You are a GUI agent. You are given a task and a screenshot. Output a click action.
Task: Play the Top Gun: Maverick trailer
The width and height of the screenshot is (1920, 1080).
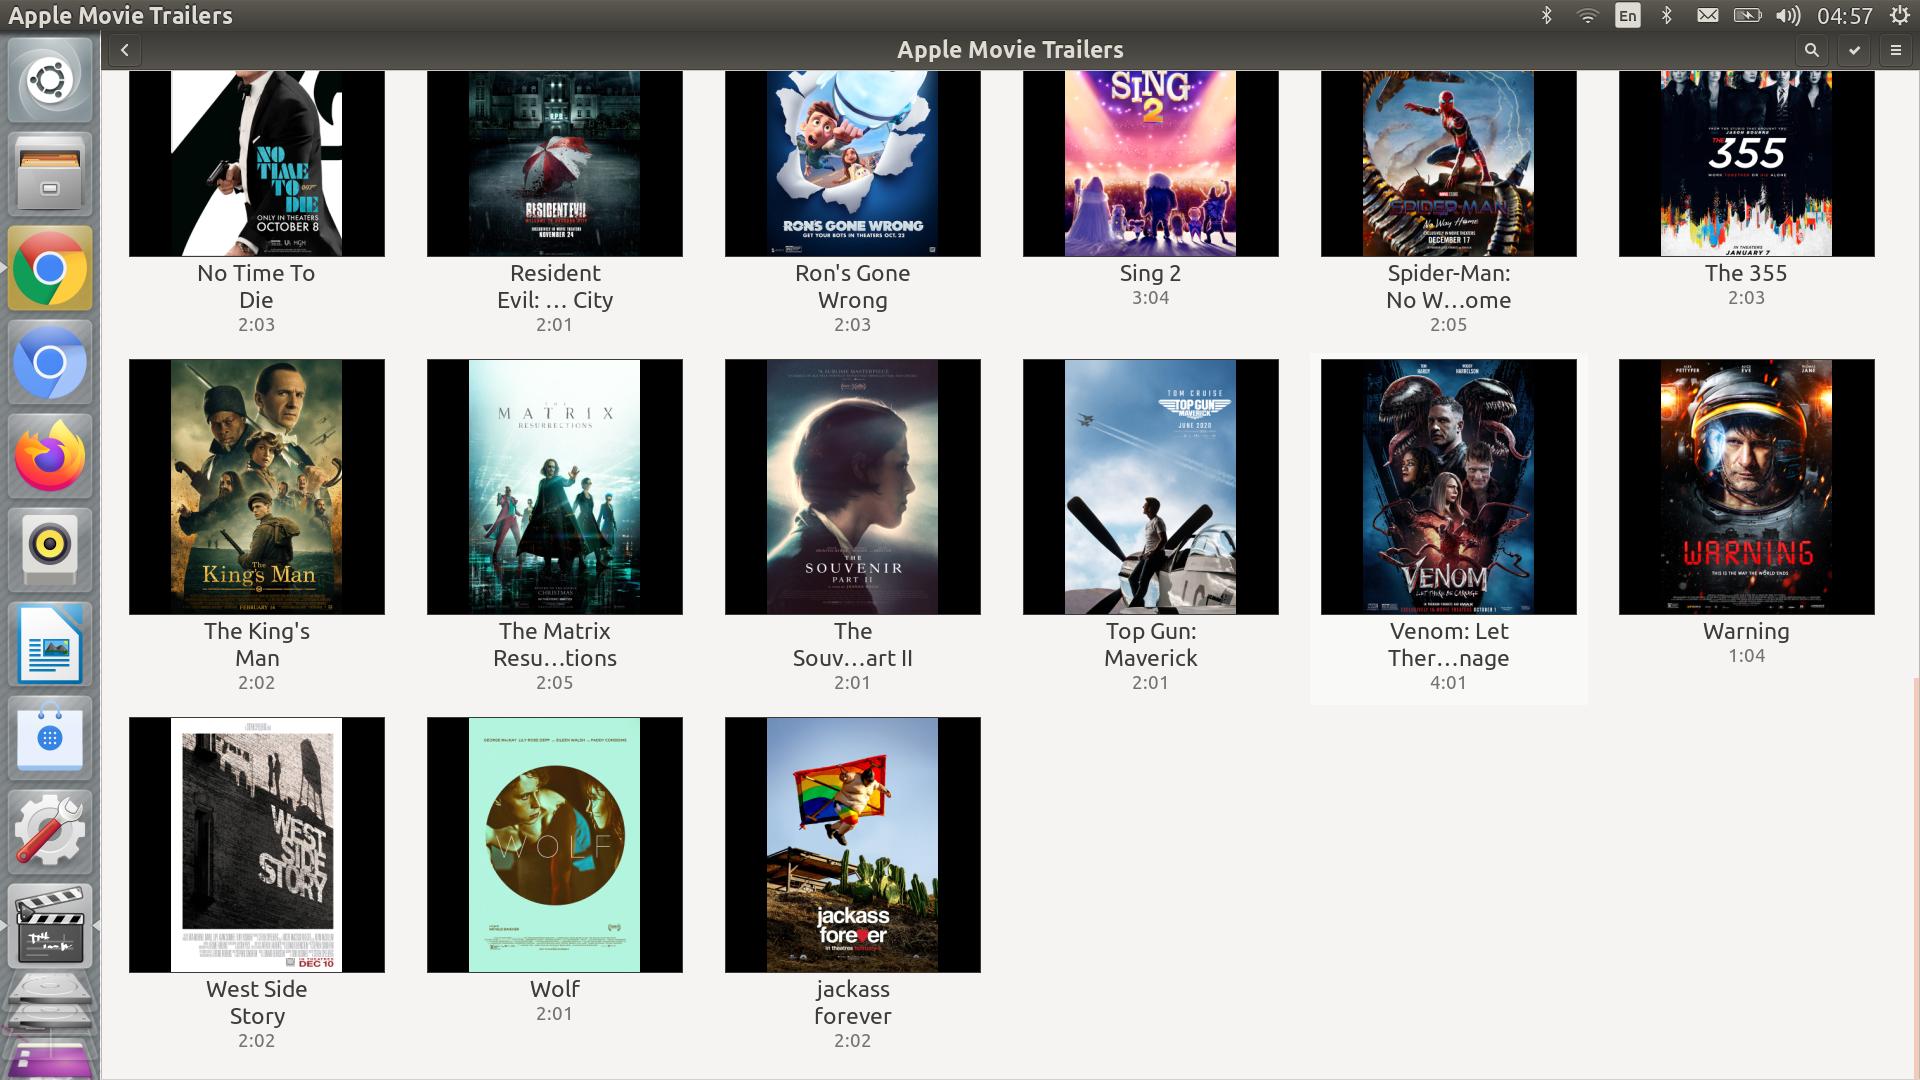[1150, 487]
